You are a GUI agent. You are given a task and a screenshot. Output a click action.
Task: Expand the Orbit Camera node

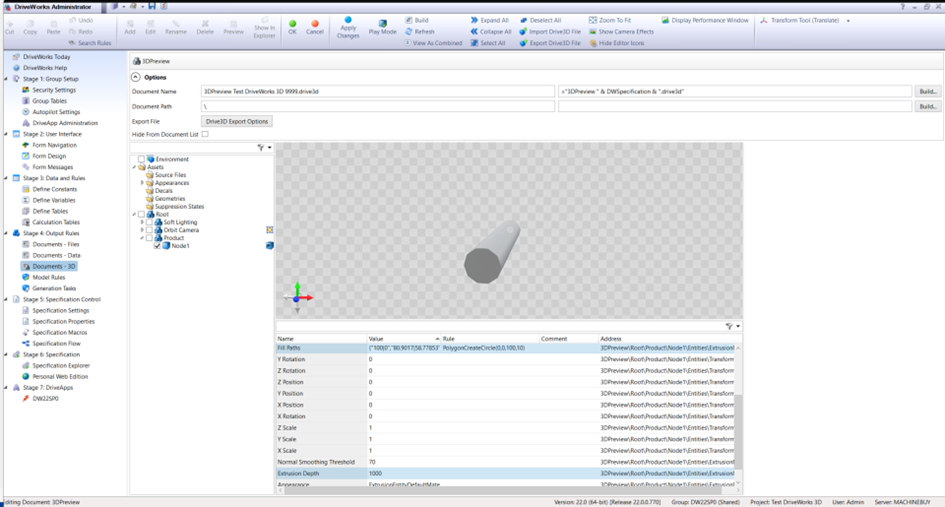[142, 230]
